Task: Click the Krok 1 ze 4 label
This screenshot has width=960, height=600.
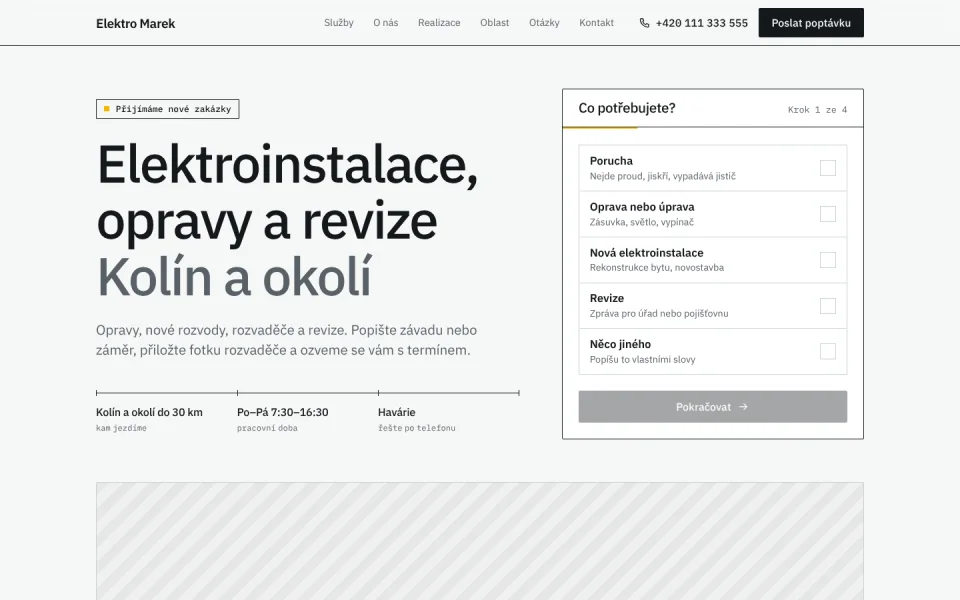Action: [817, 110]
